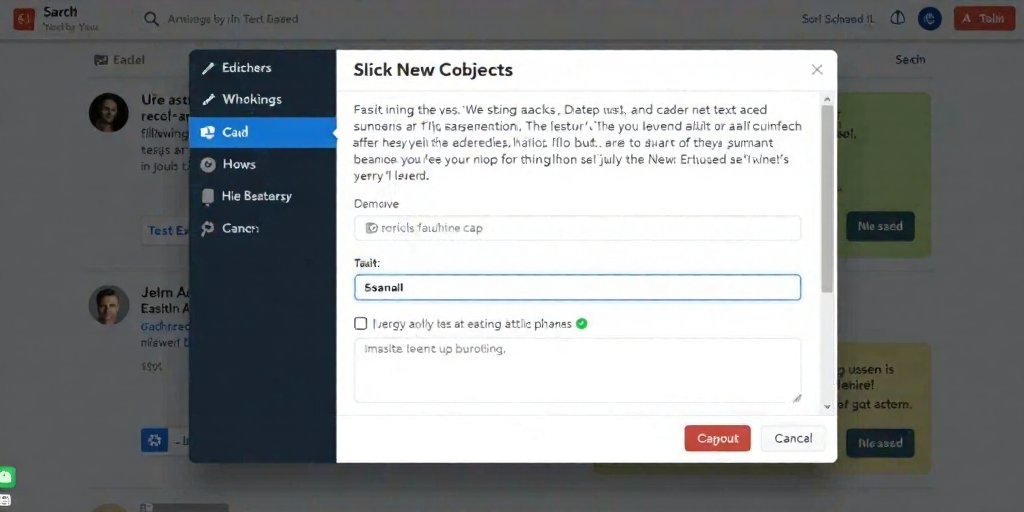The width and height of the screenshot is (1024, 512).
Task: Focus the Ssanall text field
Action: (577, 287)
